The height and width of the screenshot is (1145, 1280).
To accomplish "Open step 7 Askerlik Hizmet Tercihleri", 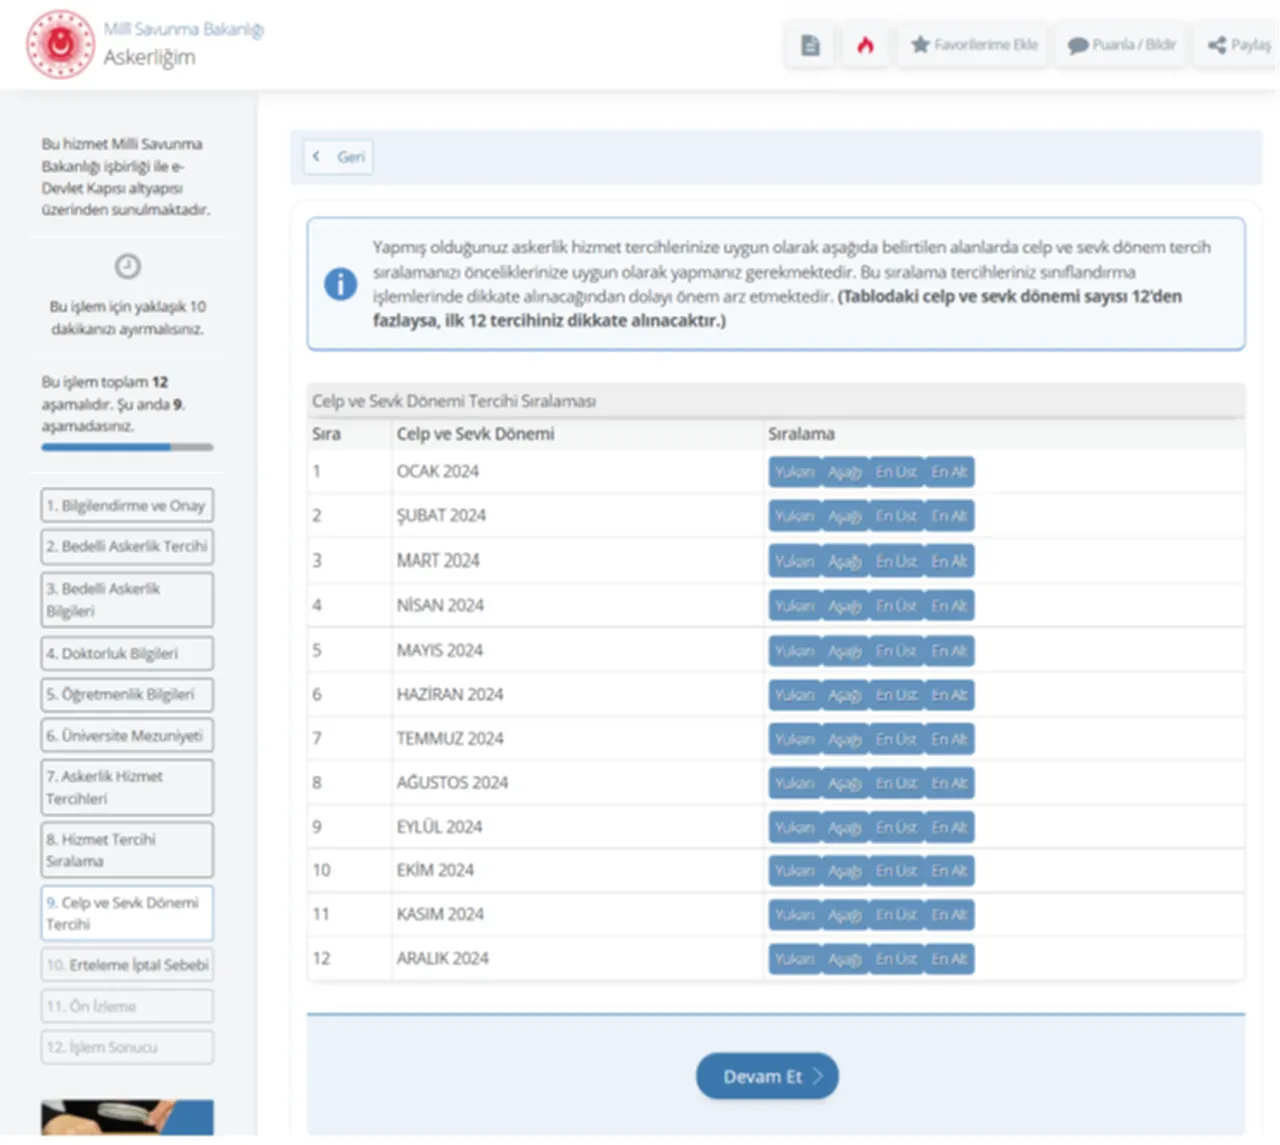I will click(127, 787).
